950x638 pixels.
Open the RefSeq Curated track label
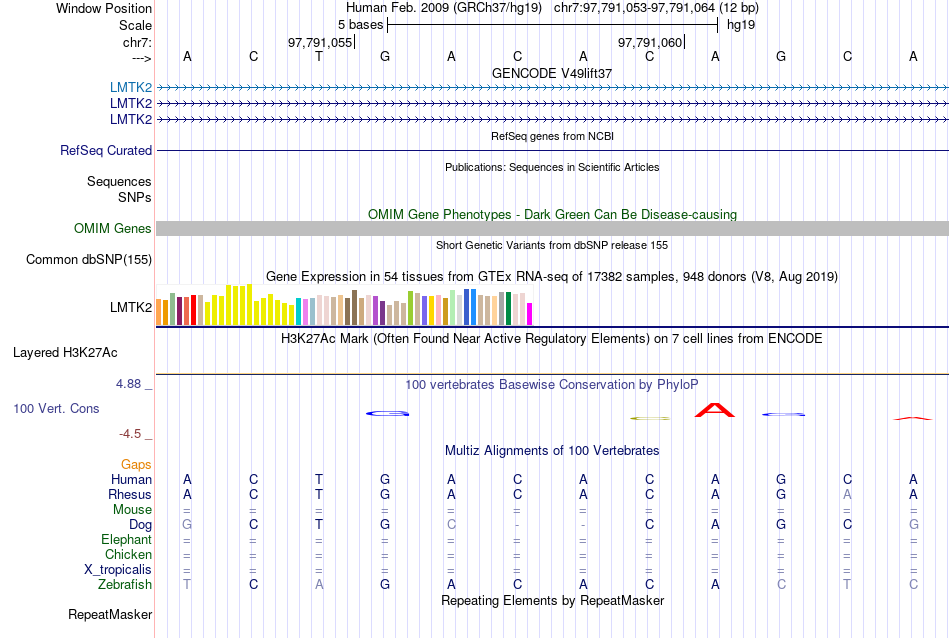[x=106, y=150]
